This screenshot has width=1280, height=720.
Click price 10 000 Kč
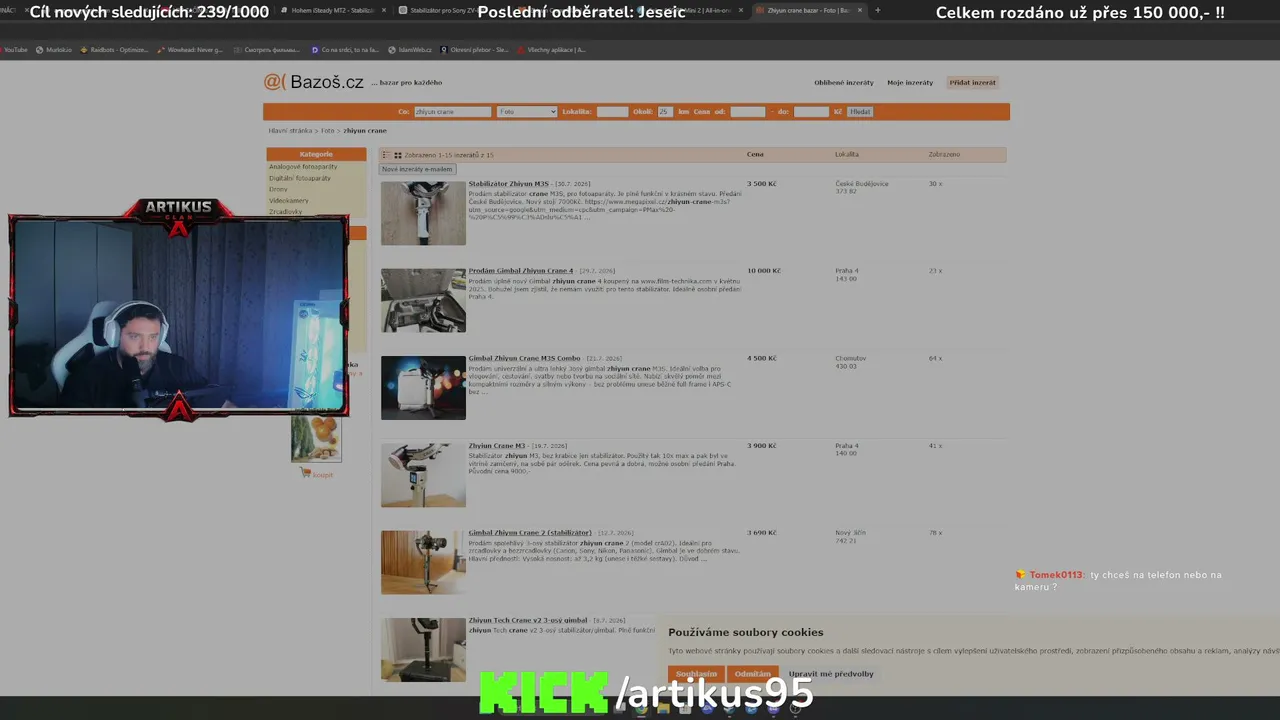tap(764, 271)
